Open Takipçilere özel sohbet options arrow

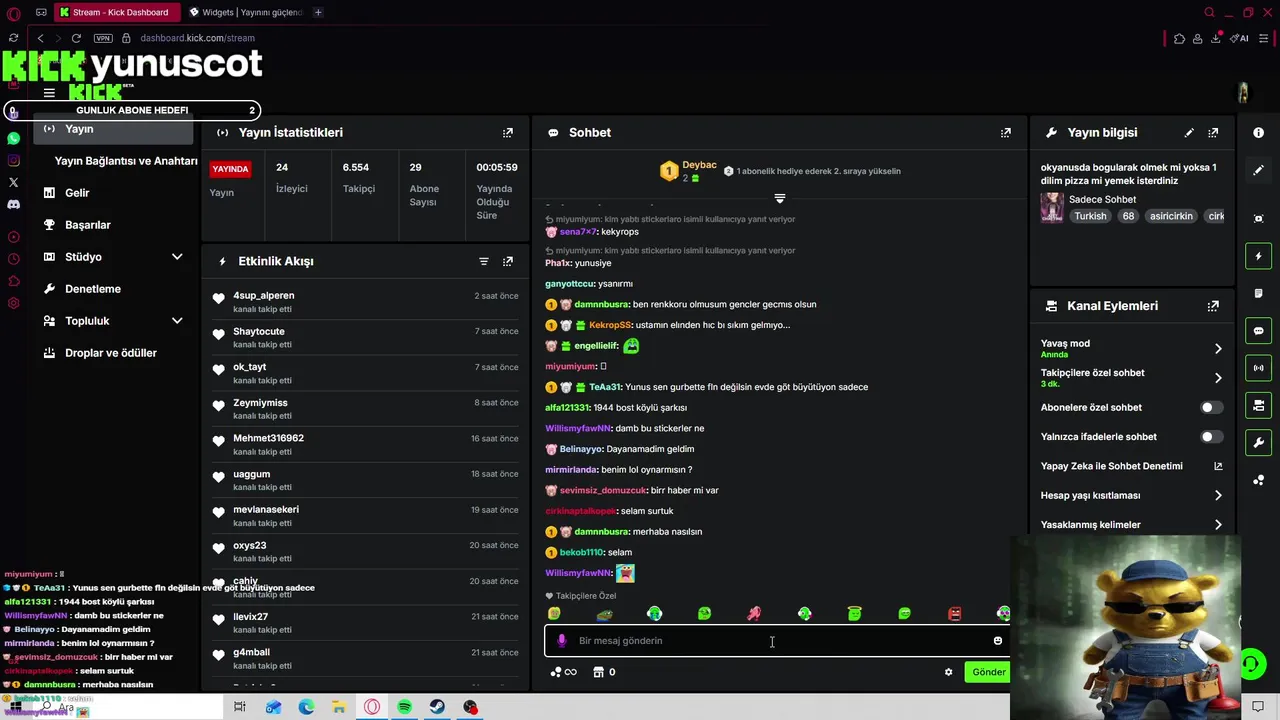point(1218,378)
